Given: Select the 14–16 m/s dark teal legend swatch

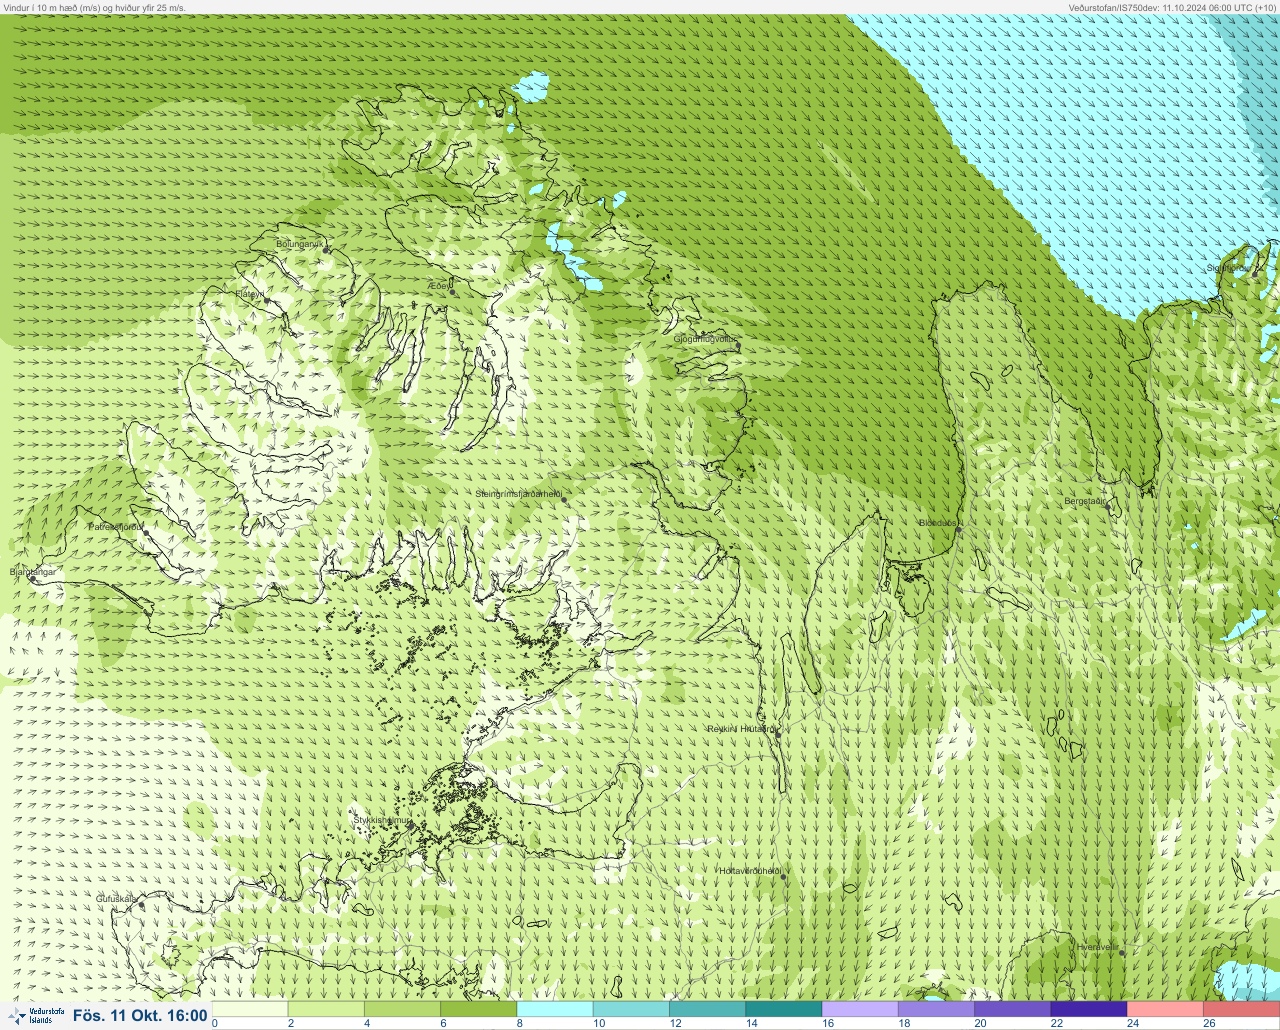Looking at the screenshot, I should click(783, 1009).
